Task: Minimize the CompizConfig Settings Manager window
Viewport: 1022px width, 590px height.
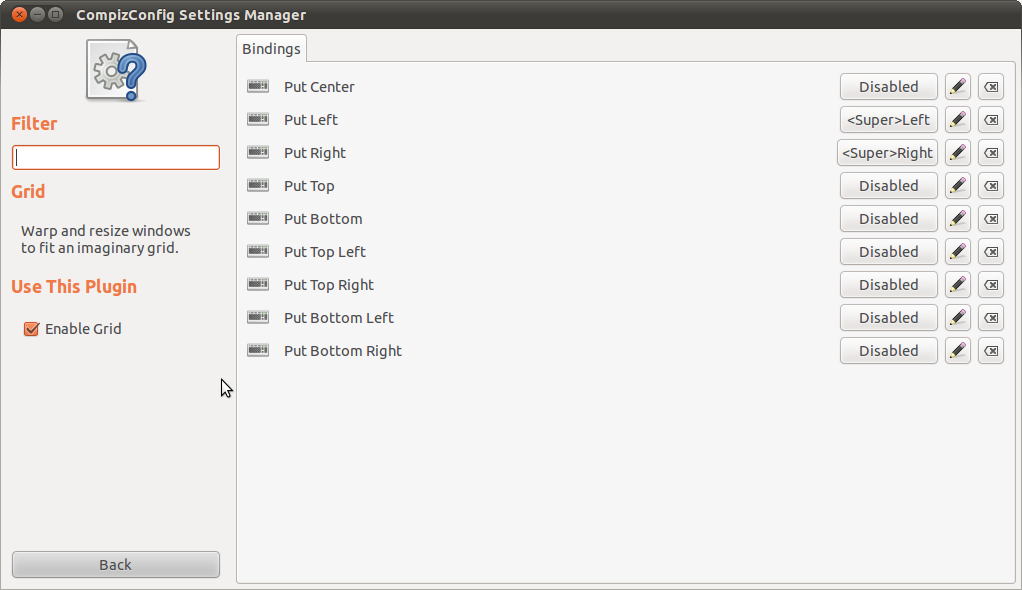Action: pos(38,14)
